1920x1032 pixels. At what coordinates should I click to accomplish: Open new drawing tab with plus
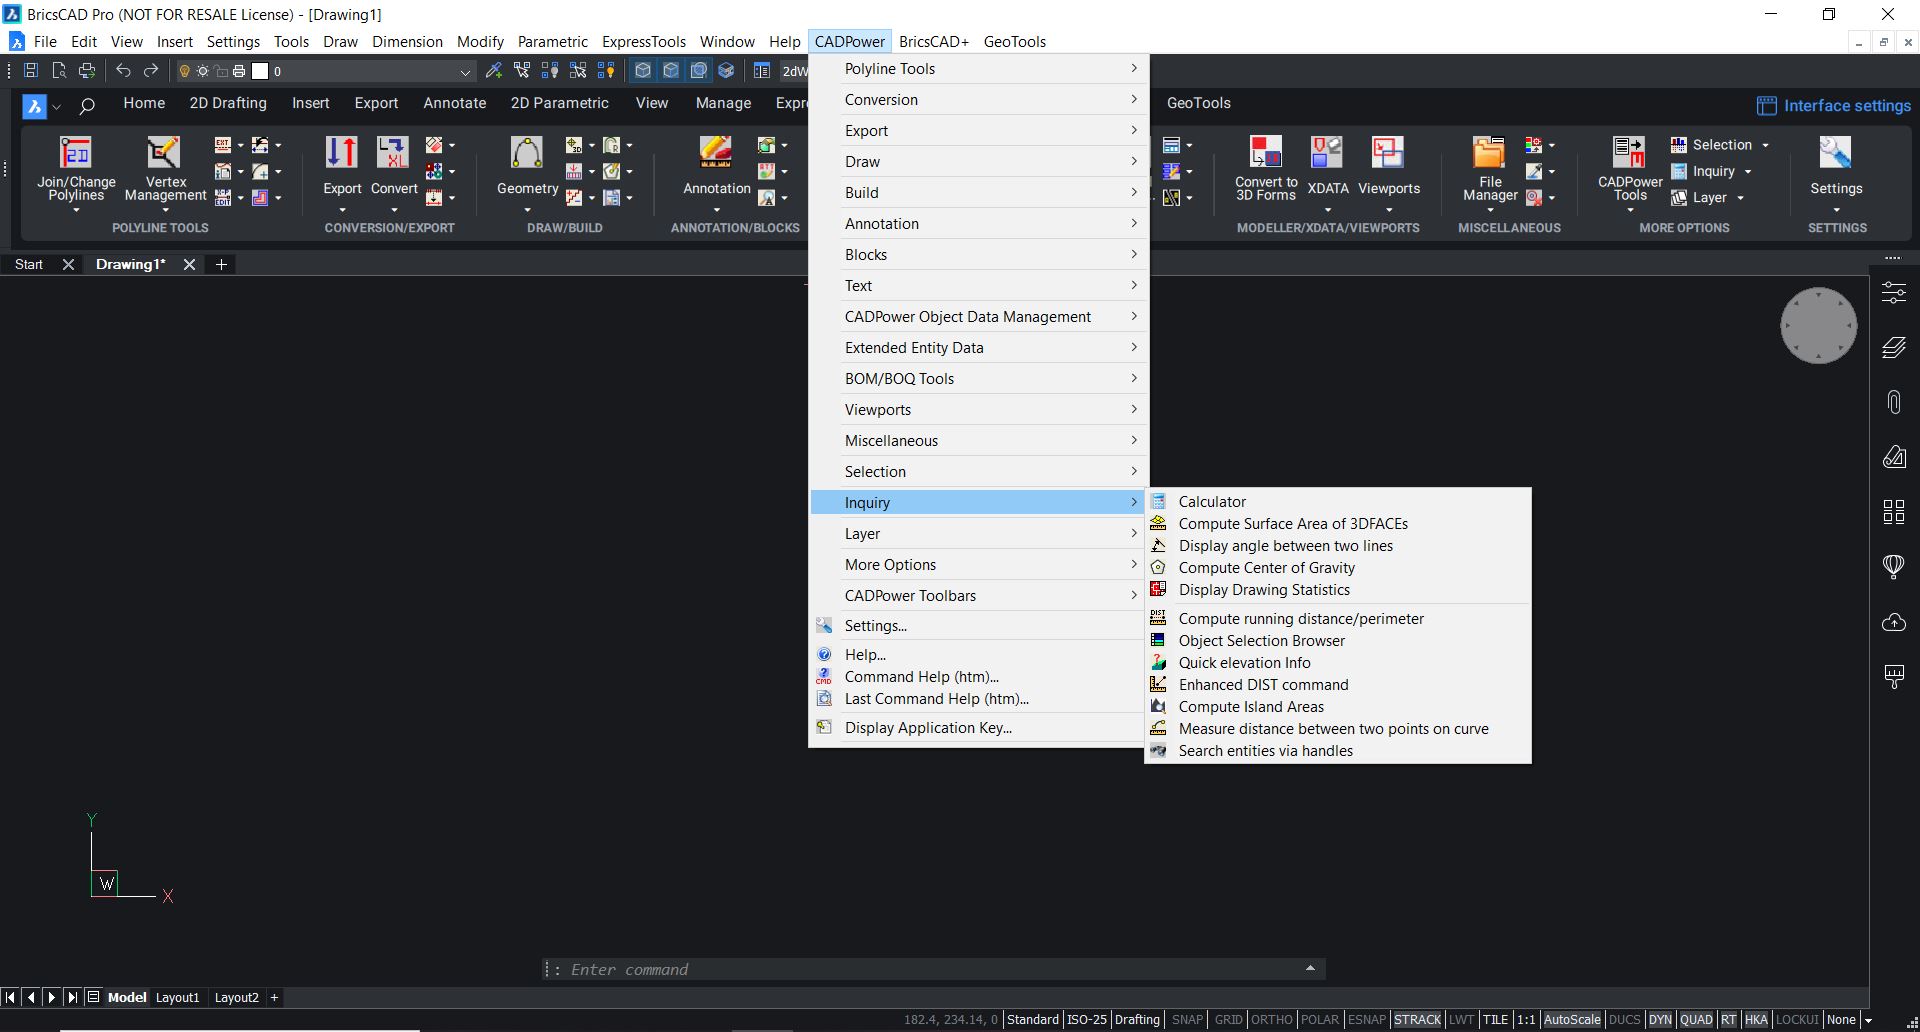[x=221, y=264]
